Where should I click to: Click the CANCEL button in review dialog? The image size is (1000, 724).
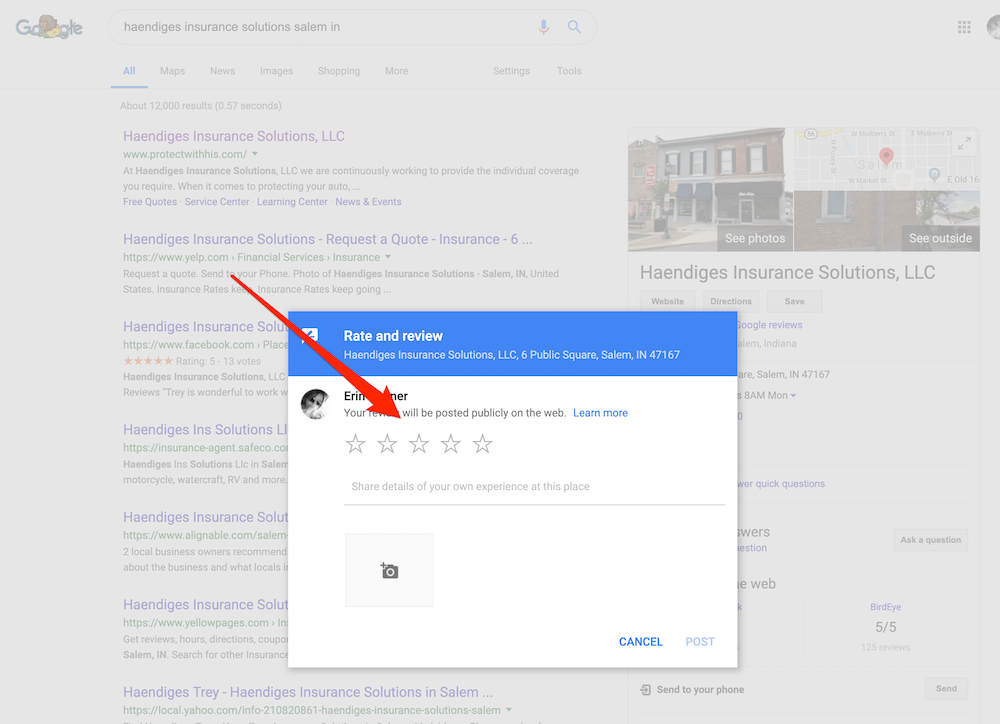pyautogui.click(x=640, y=642)
